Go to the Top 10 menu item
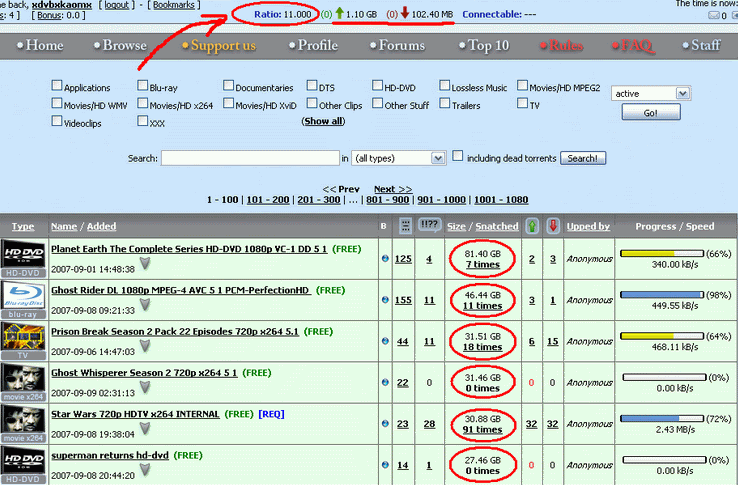Screen dimensions: 738x485 coord(488,46)
